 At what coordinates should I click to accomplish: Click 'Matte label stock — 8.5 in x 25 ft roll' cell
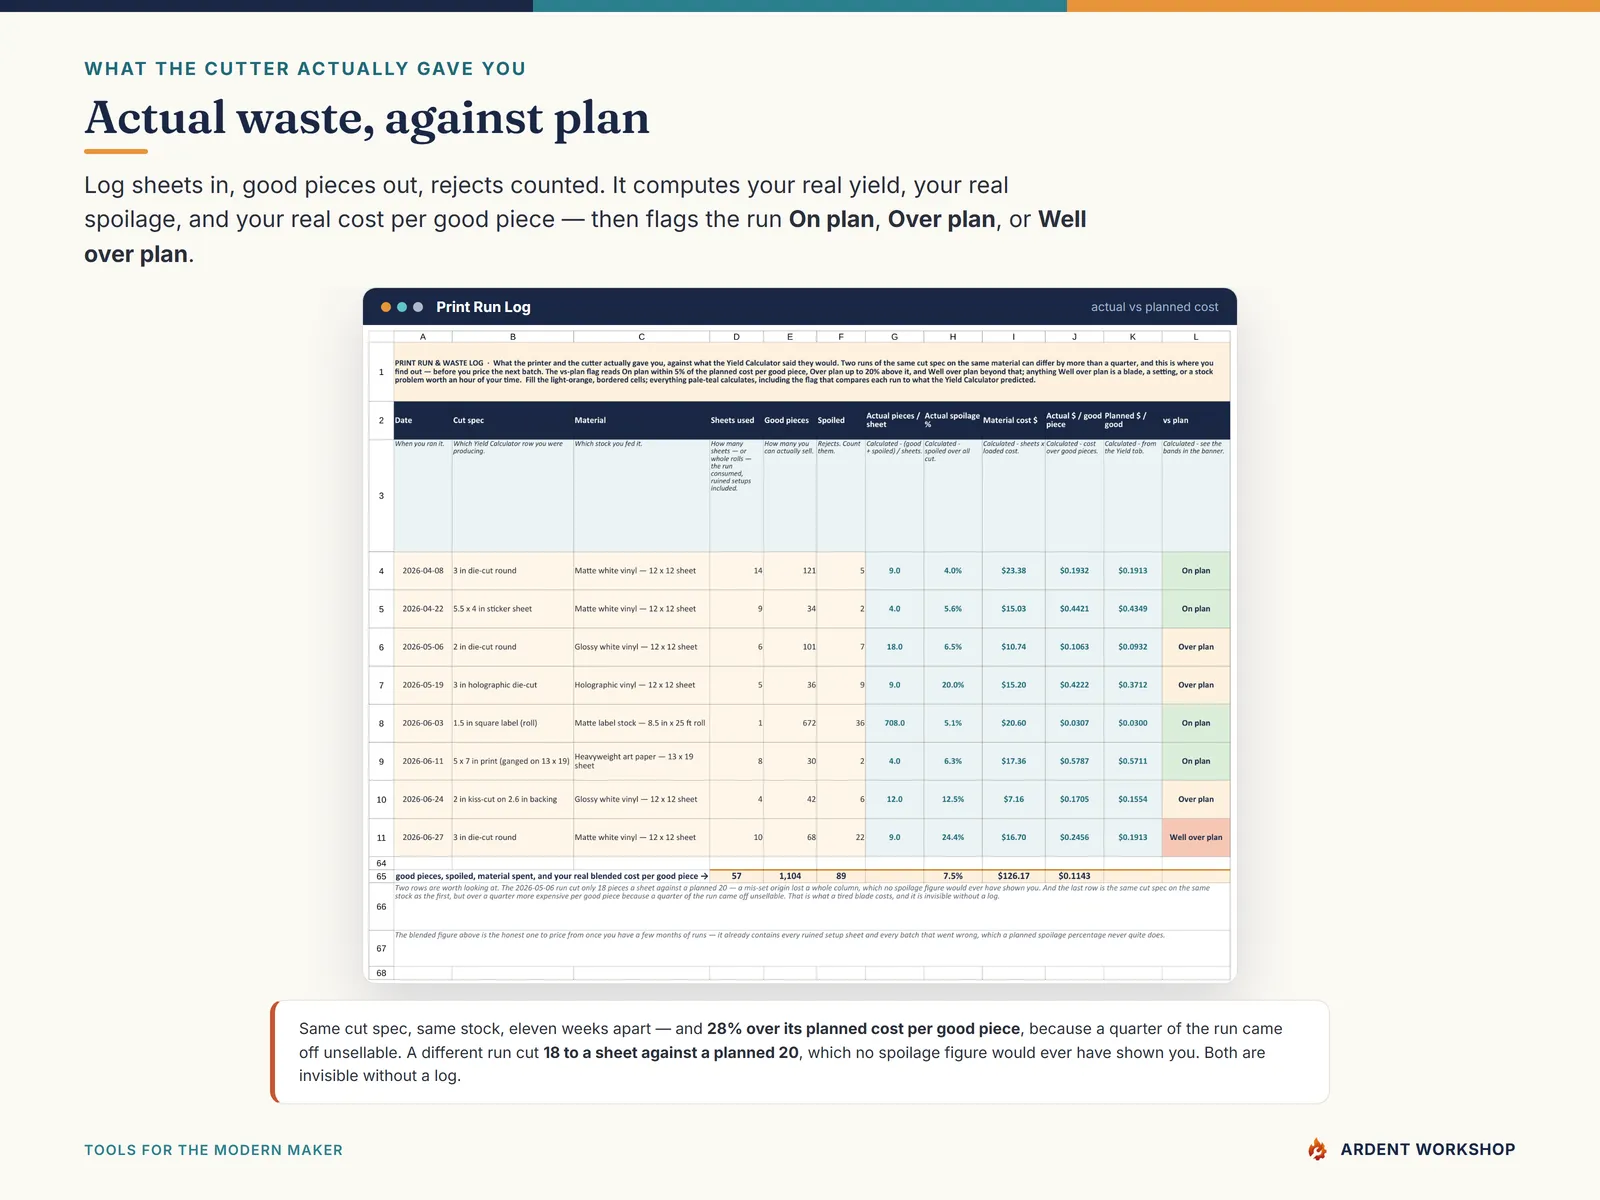[x=641, y=723]
